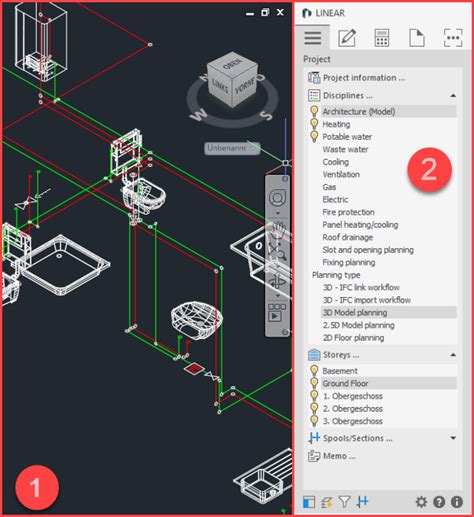Toggle Basement storey light bulb

click(x=314, y=371)
